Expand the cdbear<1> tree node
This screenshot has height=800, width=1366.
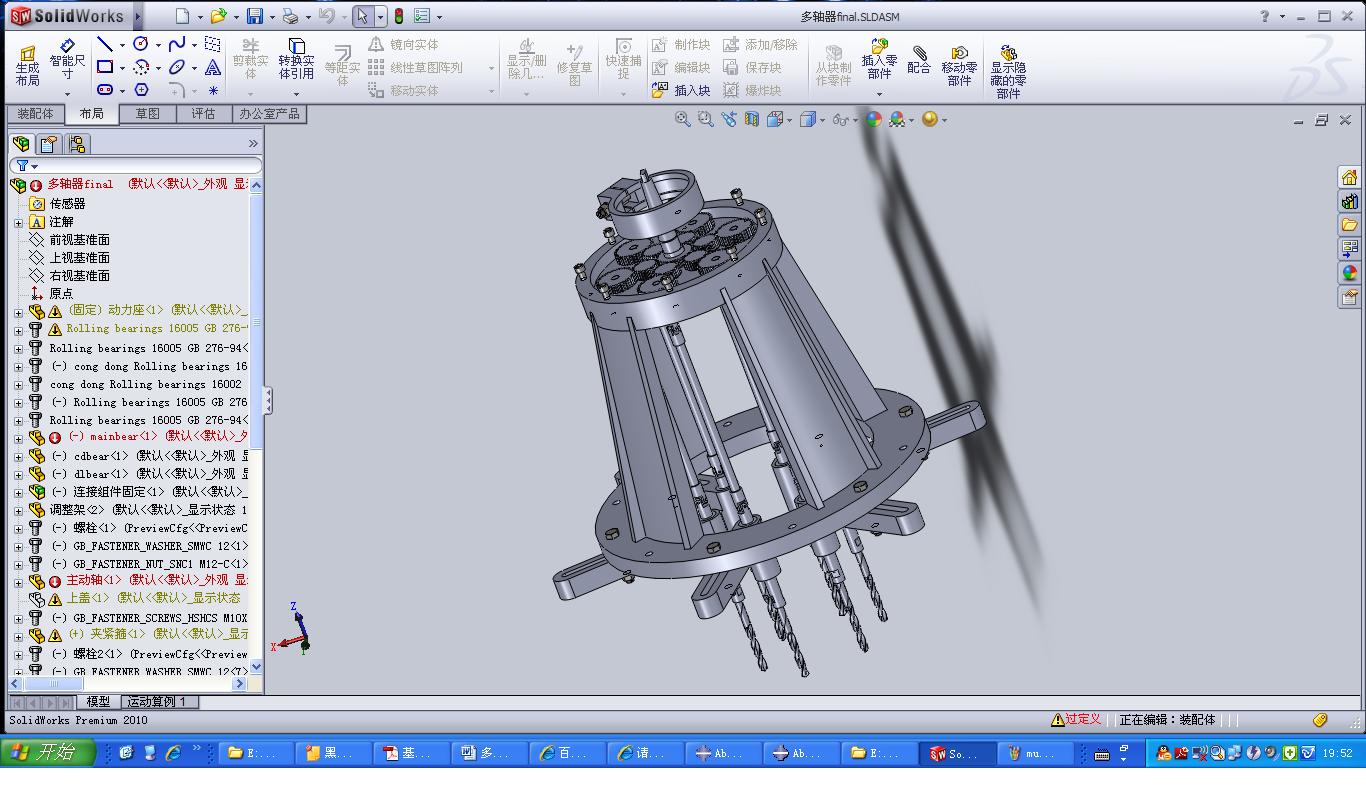(18, 456)
